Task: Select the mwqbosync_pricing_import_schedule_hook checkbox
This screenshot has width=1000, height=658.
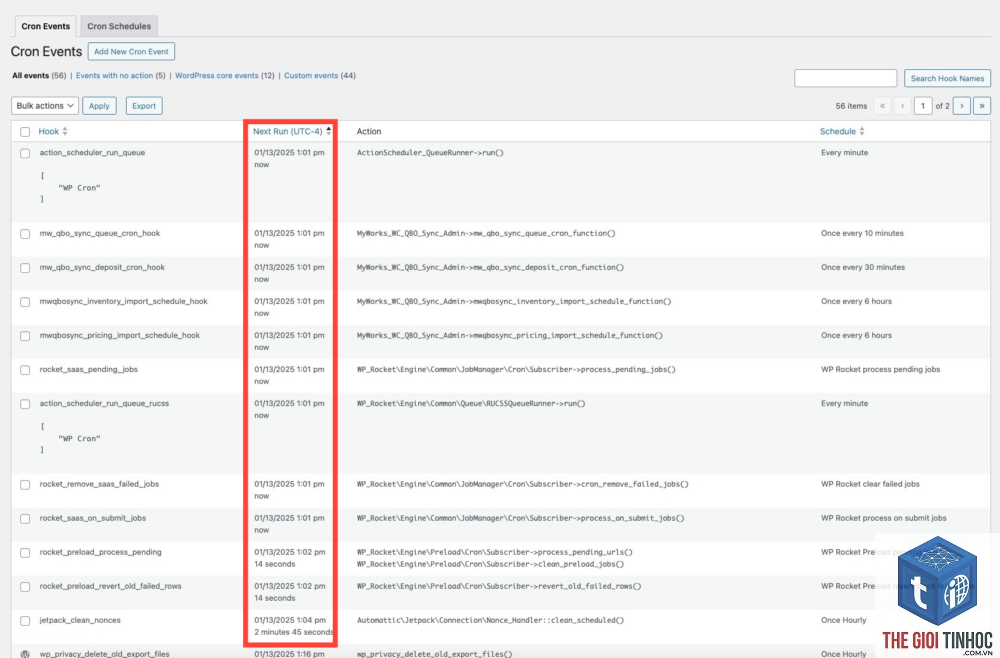Action: pyautogui.click(x=25, y=336)
